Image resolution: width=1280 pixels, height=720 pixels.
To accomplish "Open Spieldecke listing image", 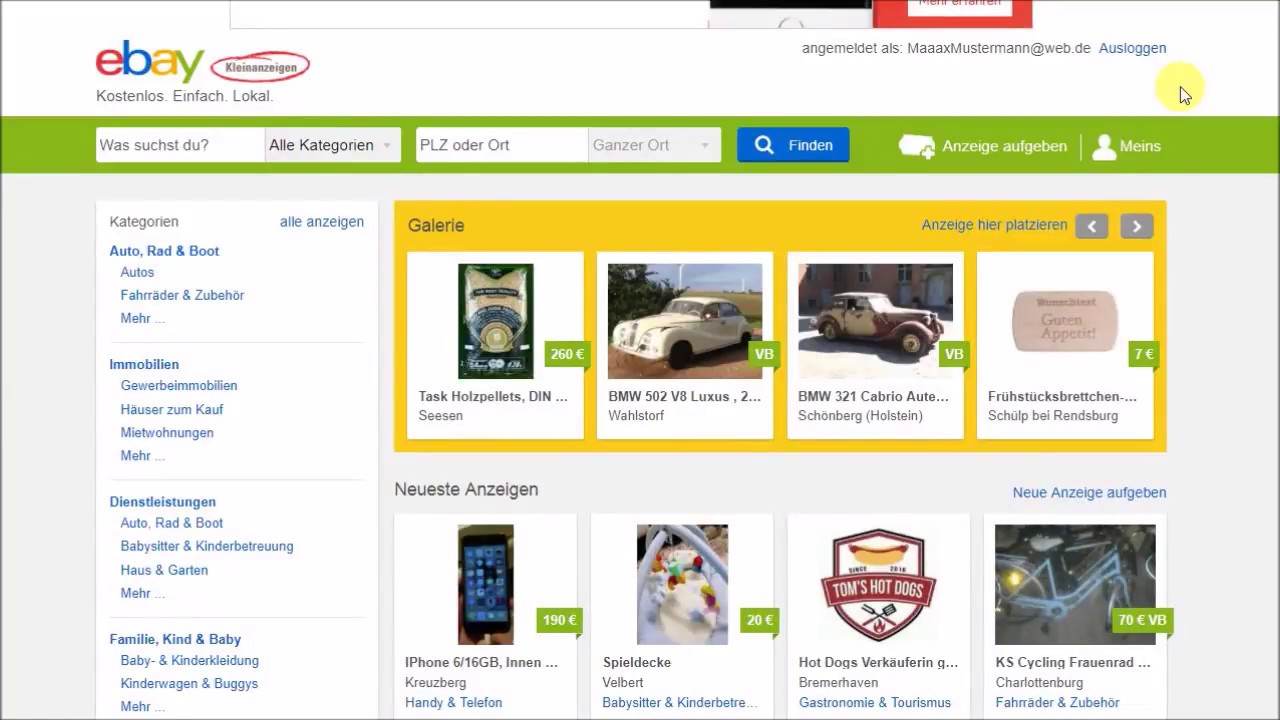I will click(682, 584).
